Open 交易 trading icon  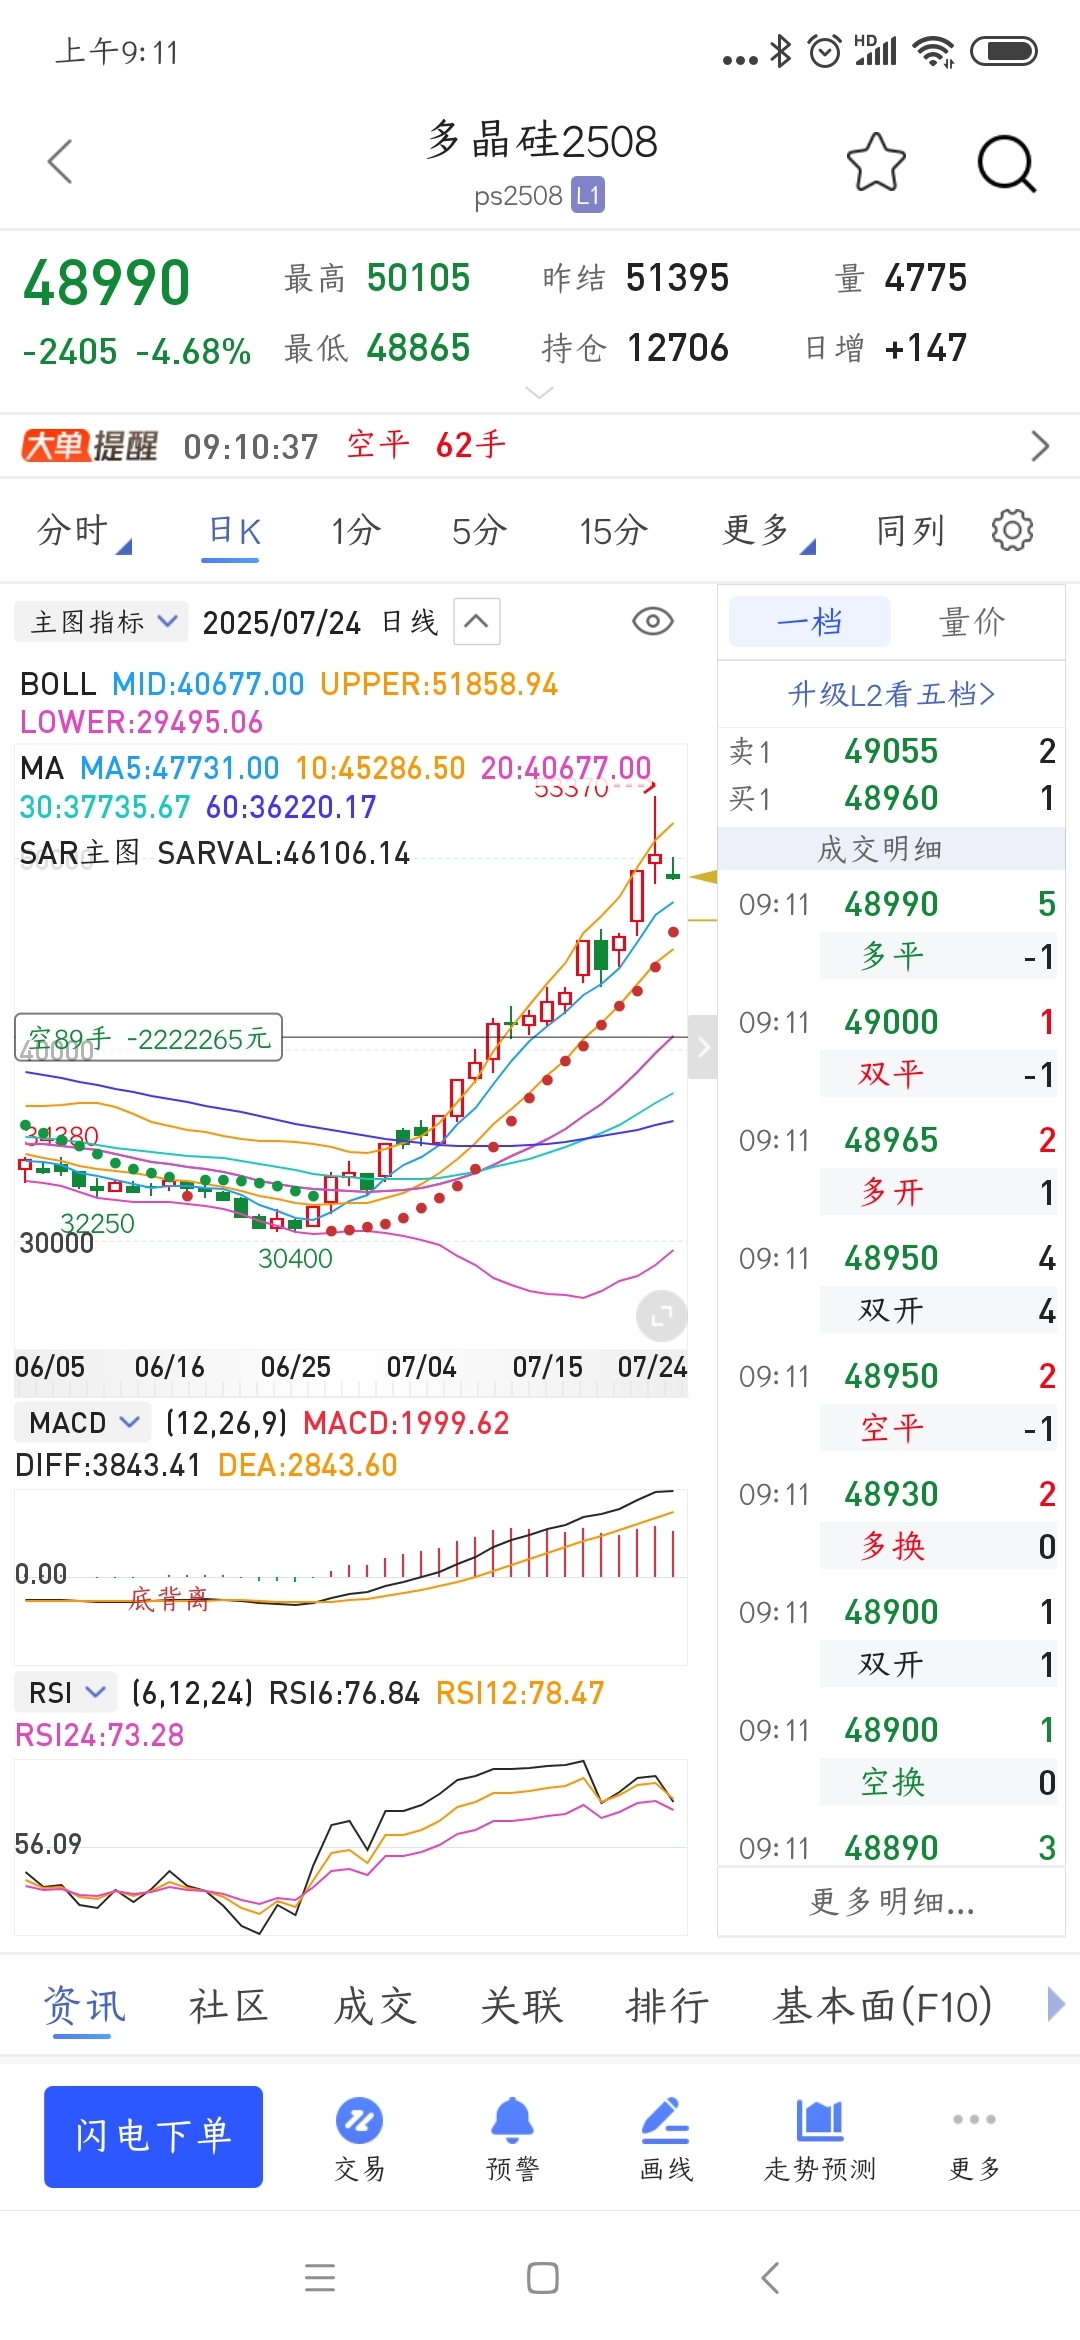[360, 2138]
